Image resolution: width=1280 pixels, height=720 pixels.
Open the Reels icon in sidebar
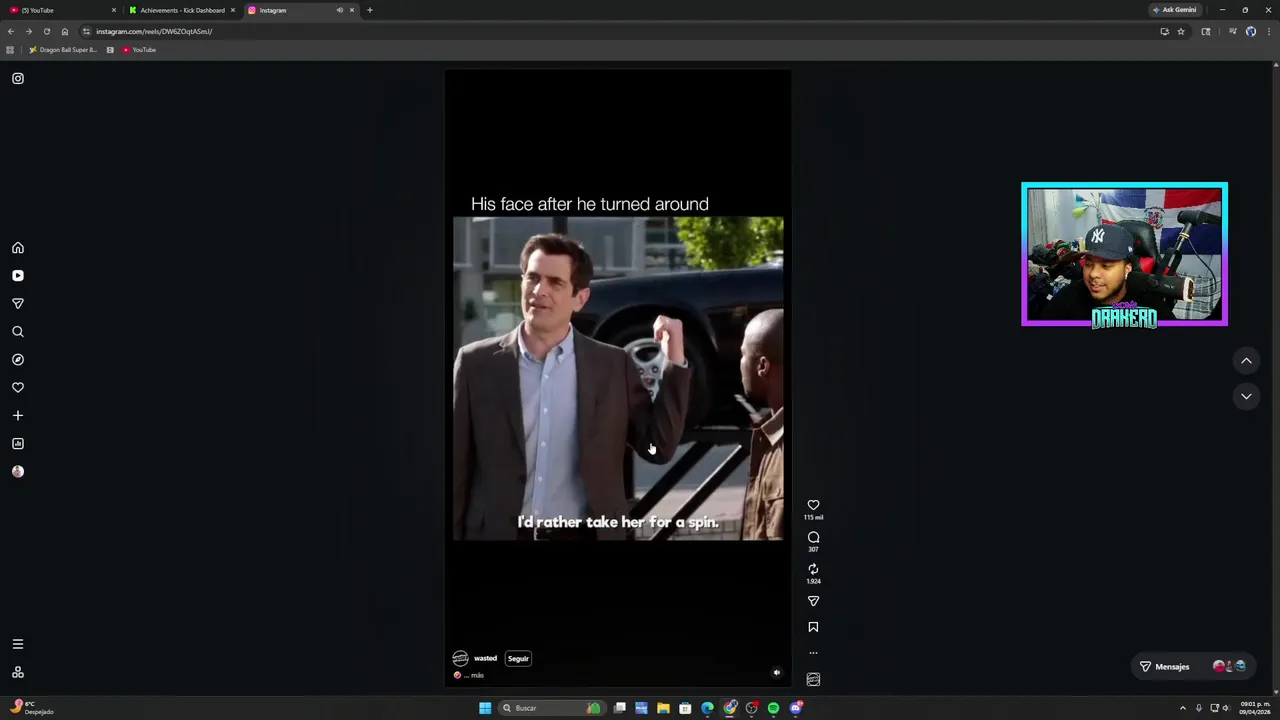tap(18, 276)
